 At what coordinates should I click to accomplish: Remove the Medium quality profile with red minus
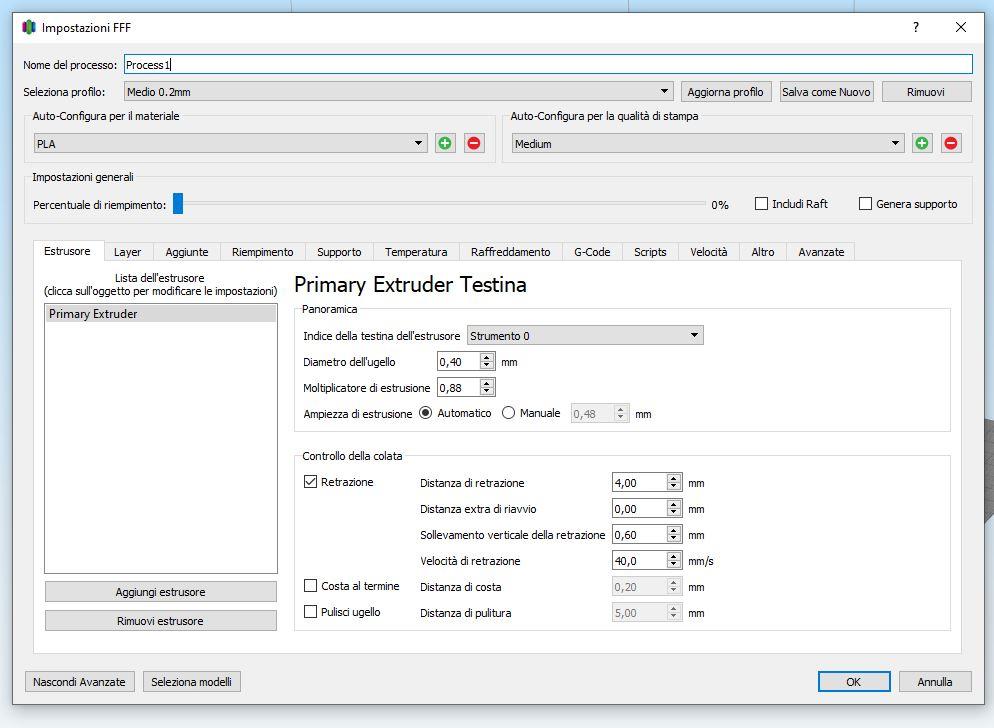[951, 143]
